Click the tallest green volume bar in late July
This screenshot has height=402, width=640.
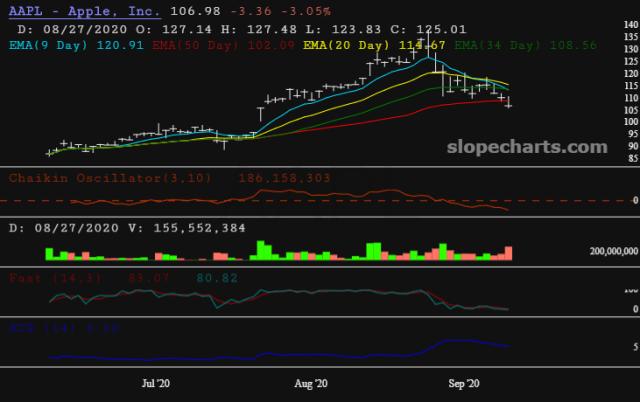260,250
